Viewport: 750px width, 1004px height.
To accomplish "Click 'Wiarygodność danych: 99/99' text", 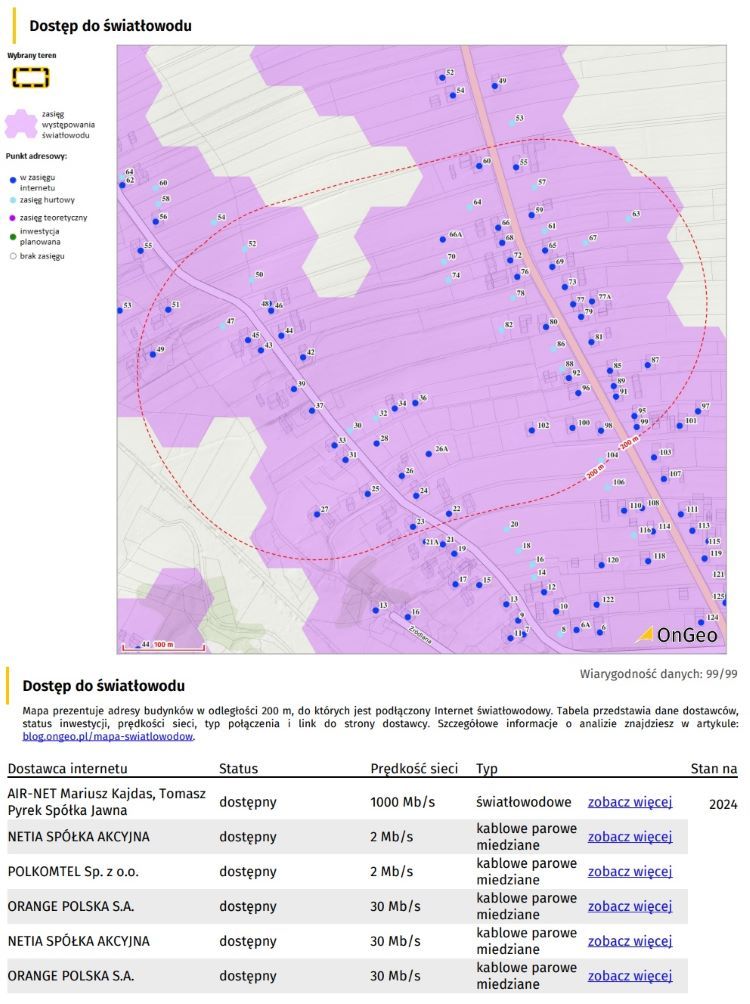I will 658,674.
